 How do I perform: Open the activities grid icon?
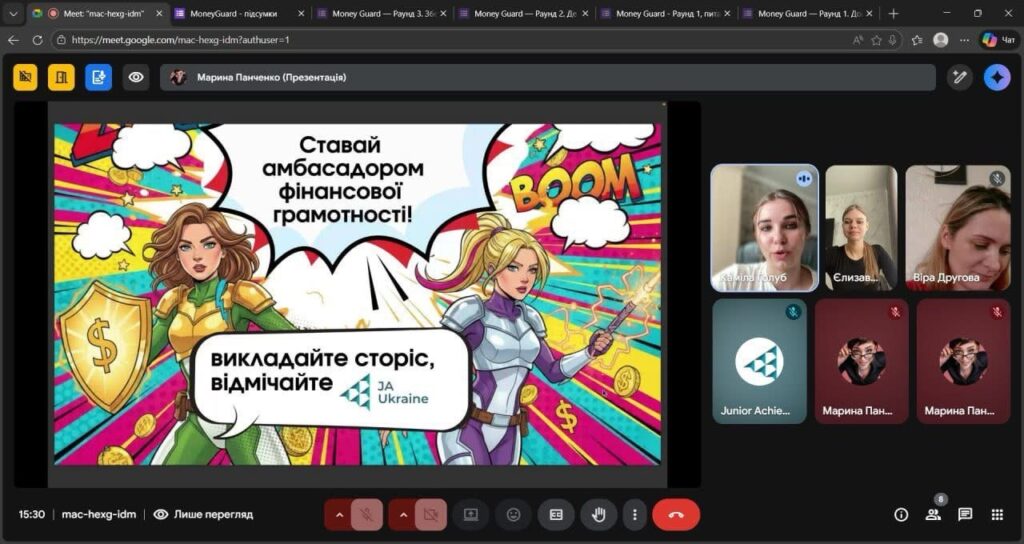[997, 514]
